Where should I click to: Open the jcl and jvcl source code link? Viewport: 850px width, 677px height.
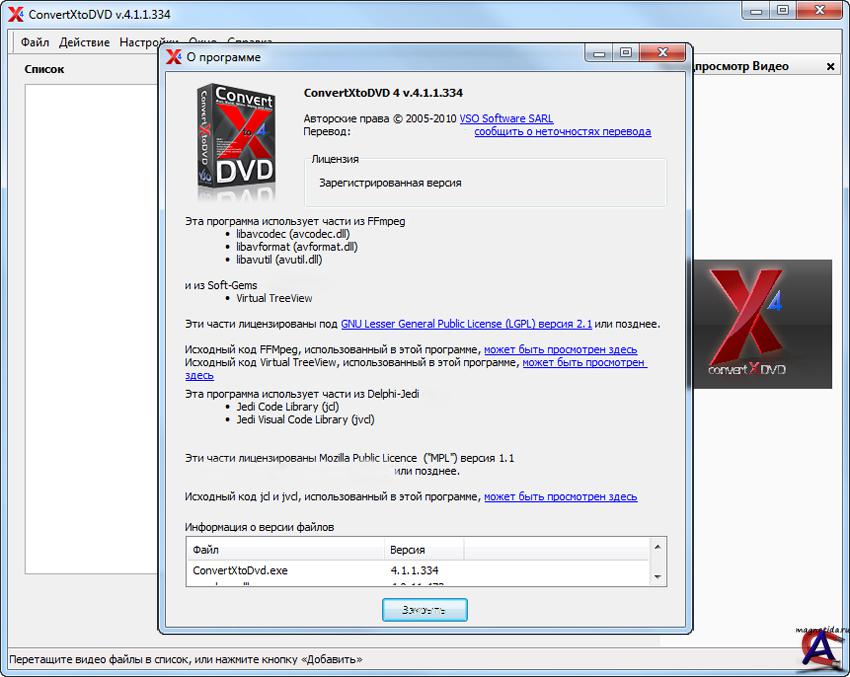560,497
